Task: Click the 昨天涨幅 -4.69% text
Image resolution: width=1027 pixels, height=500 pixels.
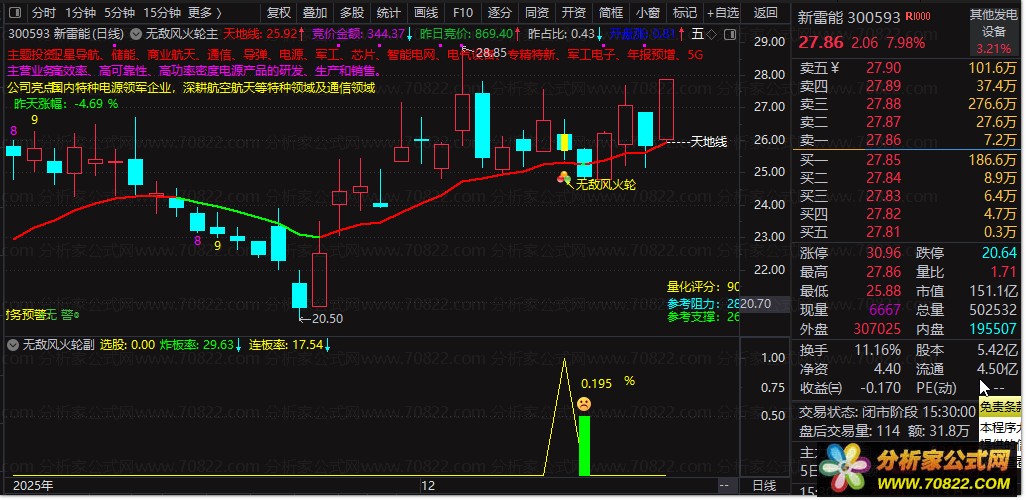Action: click(x=65, y=104)
